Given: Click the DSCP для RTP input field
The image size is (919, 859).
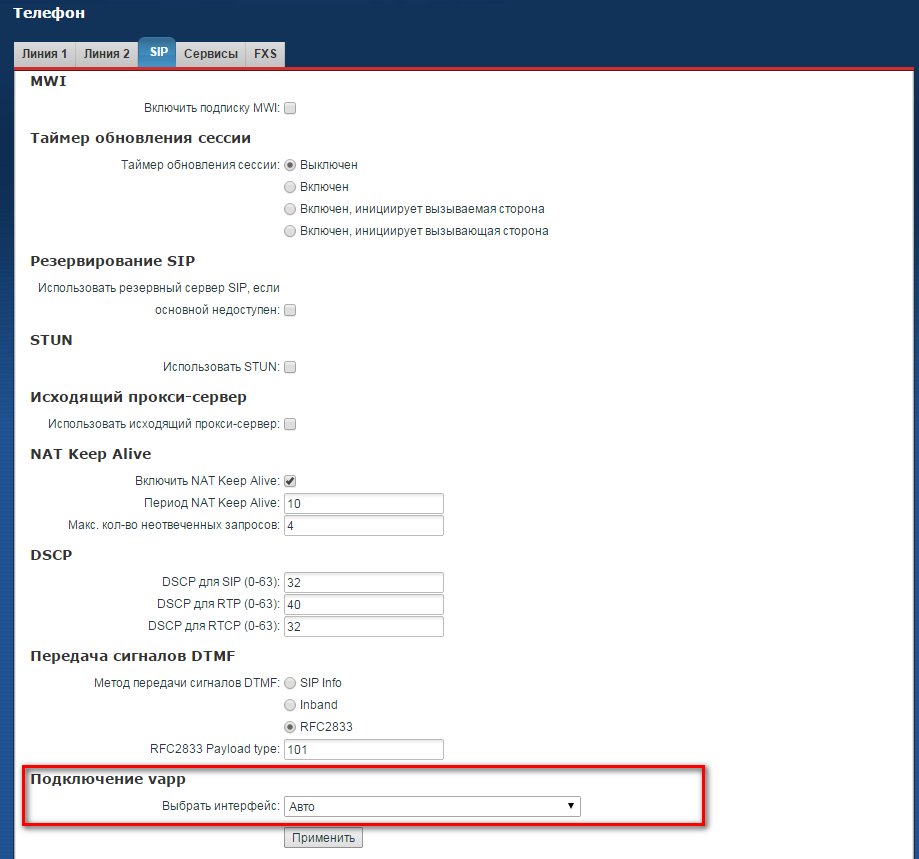Looking at the screenshot, I should [364, 605].
